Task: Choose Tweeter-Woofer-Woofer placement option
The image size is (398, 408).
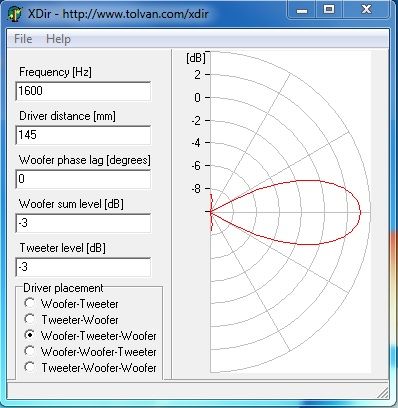Action: click(90, 368)
